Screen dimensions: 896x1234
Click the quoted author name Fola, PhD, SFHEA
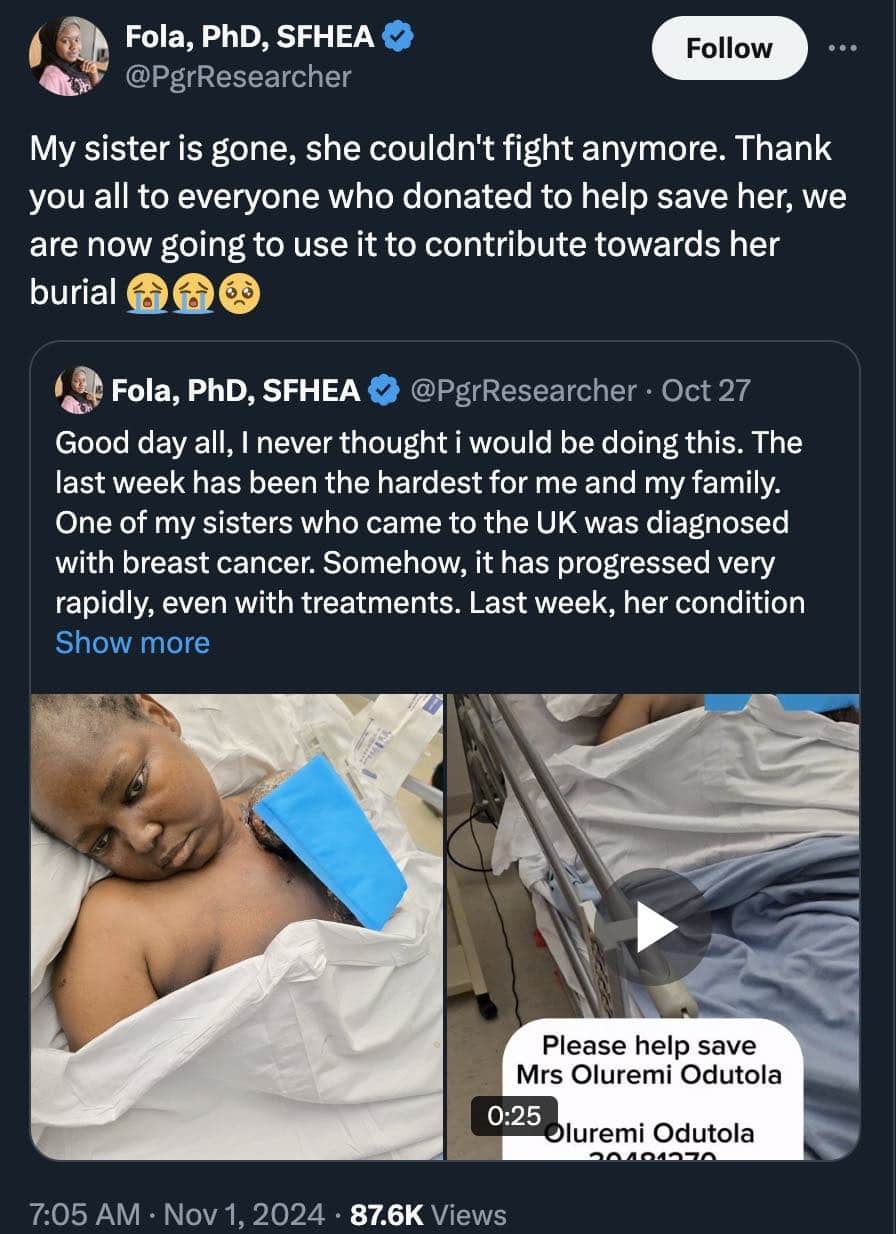[236, 390]
